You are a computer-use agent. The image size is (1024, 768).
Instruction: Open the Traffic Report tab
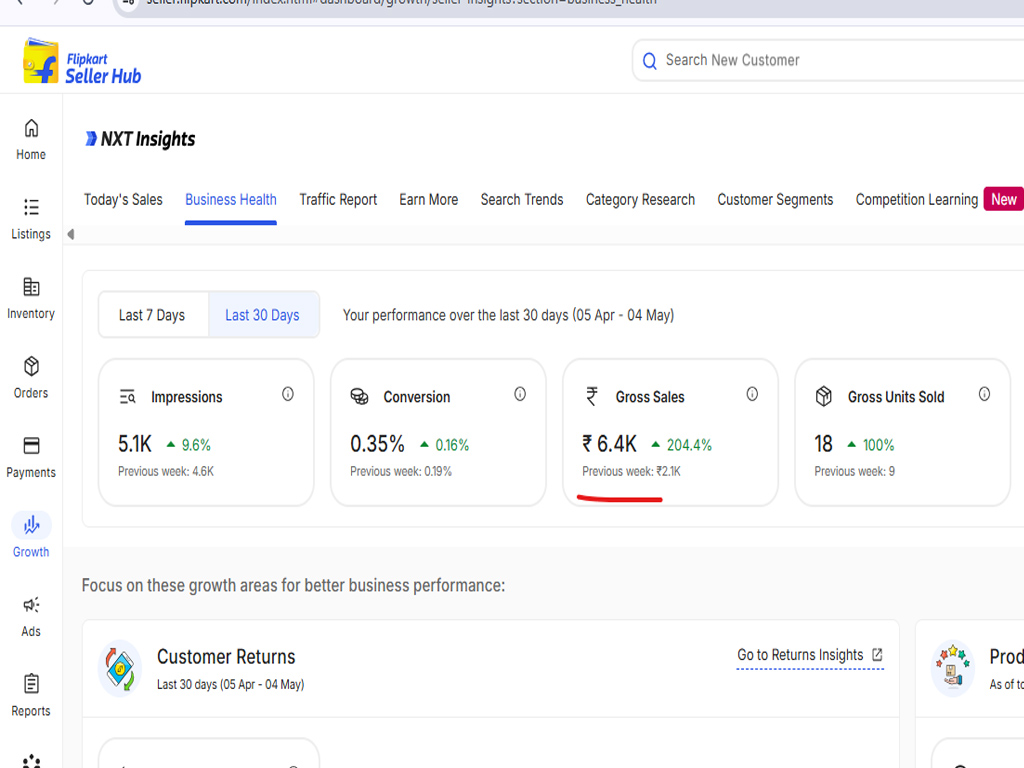coord(338,200)
